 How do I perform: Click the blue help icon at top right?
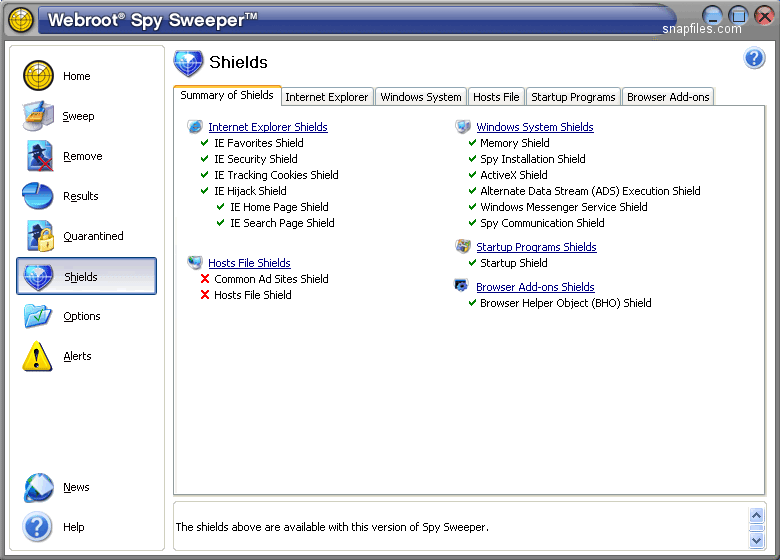[x=754, y=58]
